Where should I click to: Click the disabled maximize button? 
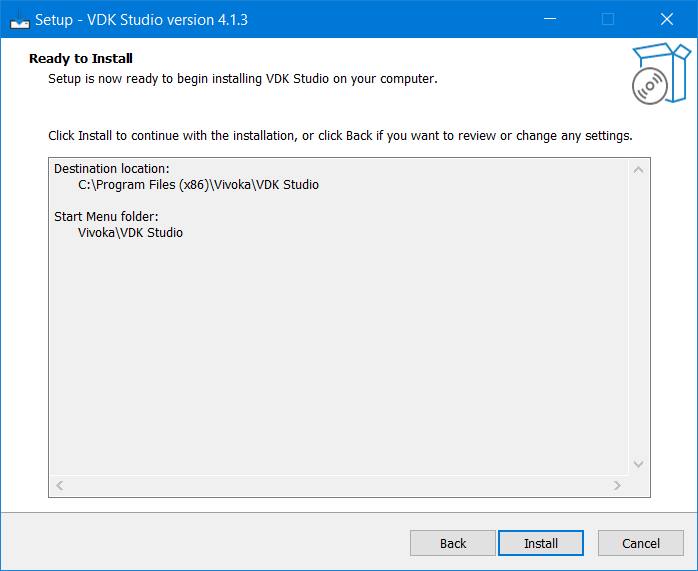(x=607, y=19)
